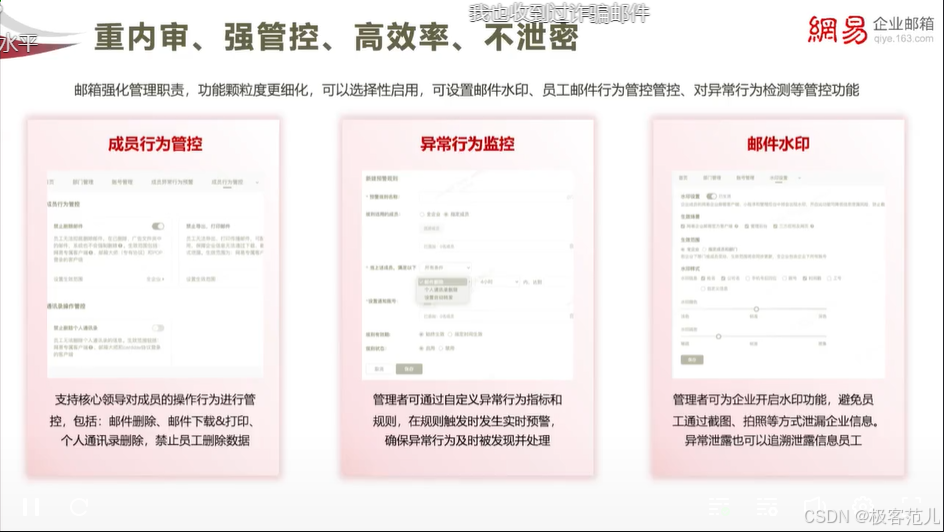
Task: Select the 成员异常行为预警 tab in first screenshot
Action: point(172,182)
